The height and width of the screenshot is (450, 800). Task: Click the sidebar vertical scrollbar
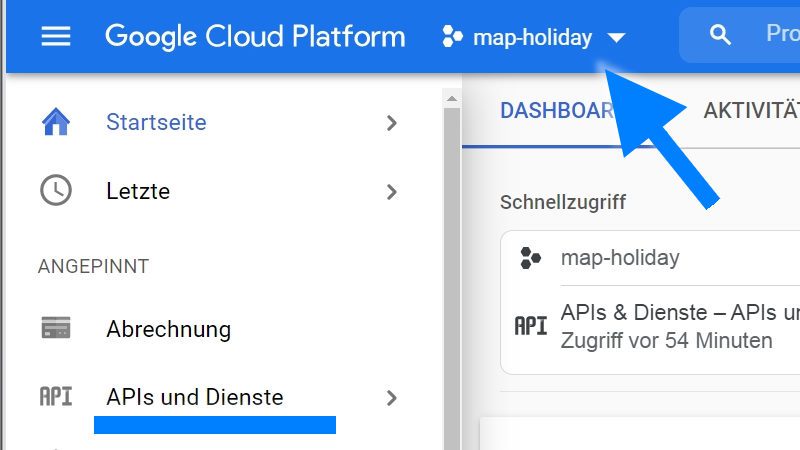click(451, 270)
